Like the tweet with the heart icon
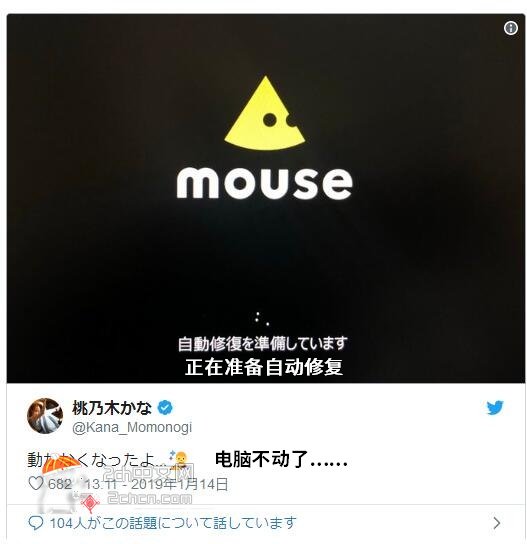The image size is (527, 544). [x=36, y=483]
